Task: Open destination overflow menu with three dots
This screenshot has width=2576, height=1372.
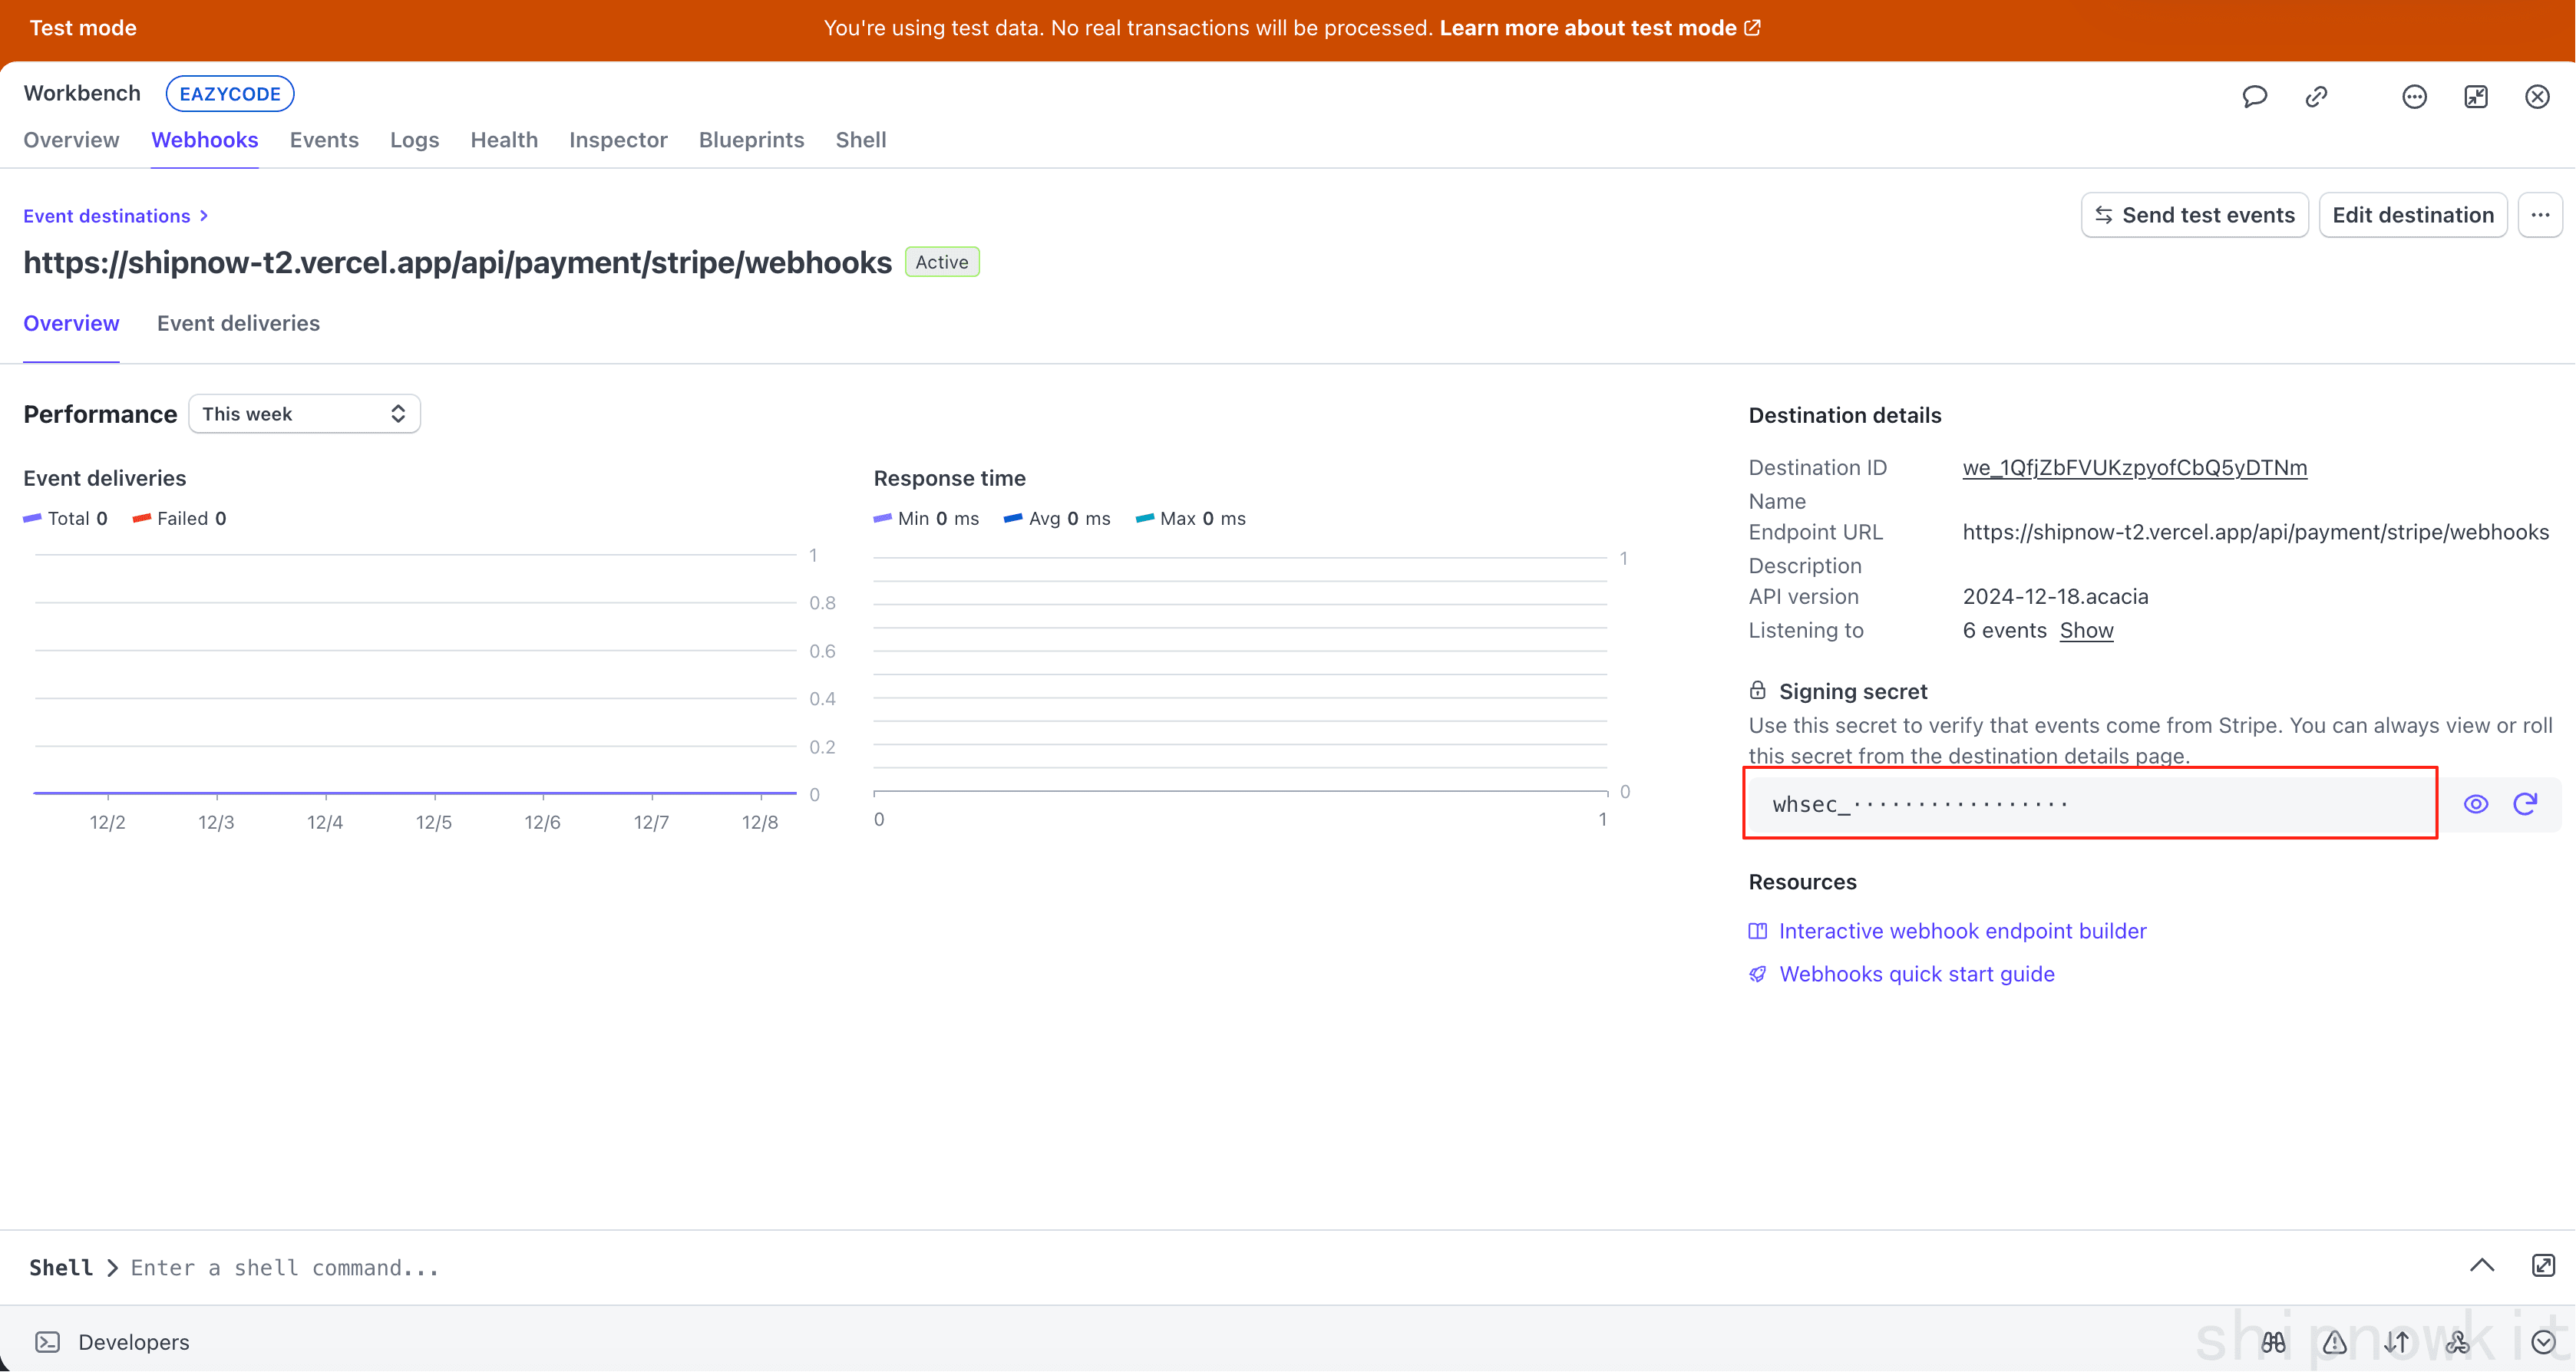Action: click(2540, 215)
